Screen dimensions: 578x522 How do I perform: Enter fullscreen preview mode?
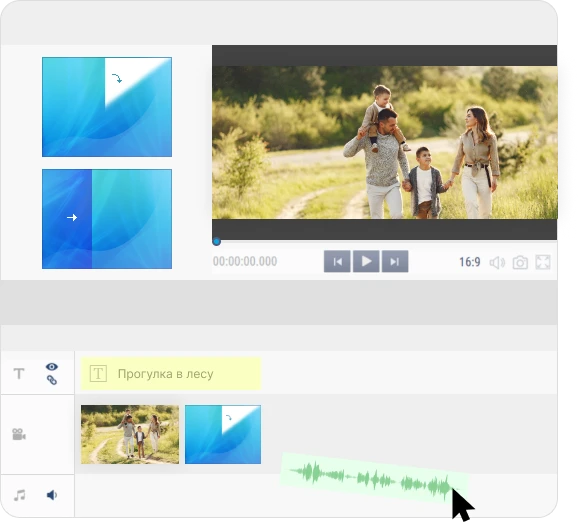543,262
